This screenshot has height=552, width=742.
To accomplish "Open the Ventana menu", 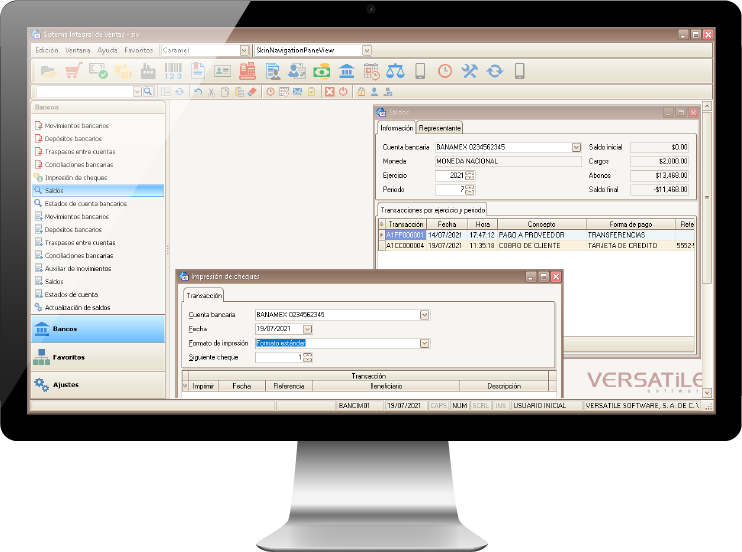I will coord(77,50).
